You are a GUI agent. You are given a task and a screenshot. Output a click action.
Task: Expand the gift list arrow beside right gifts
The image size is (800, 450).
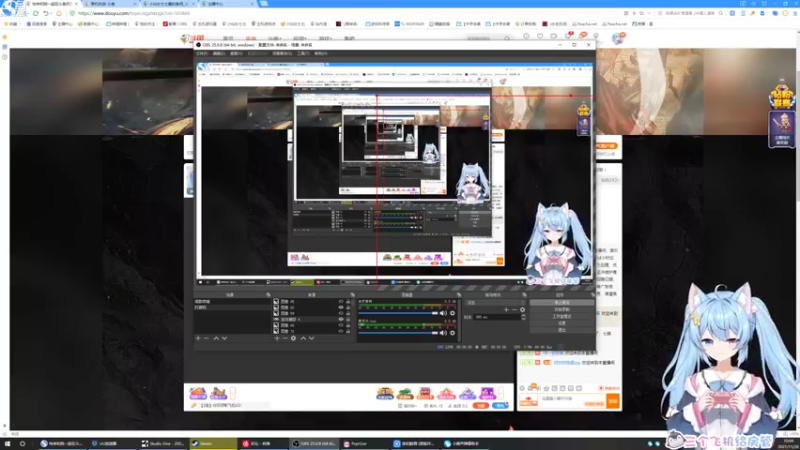501,393
